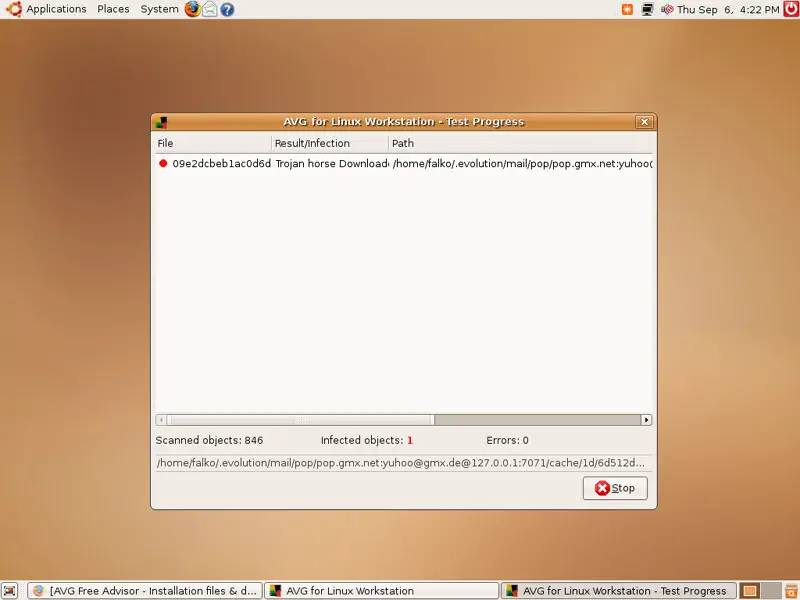Launch Firefox from the top panel
The image size is (800, 600).
coord(192,9)
